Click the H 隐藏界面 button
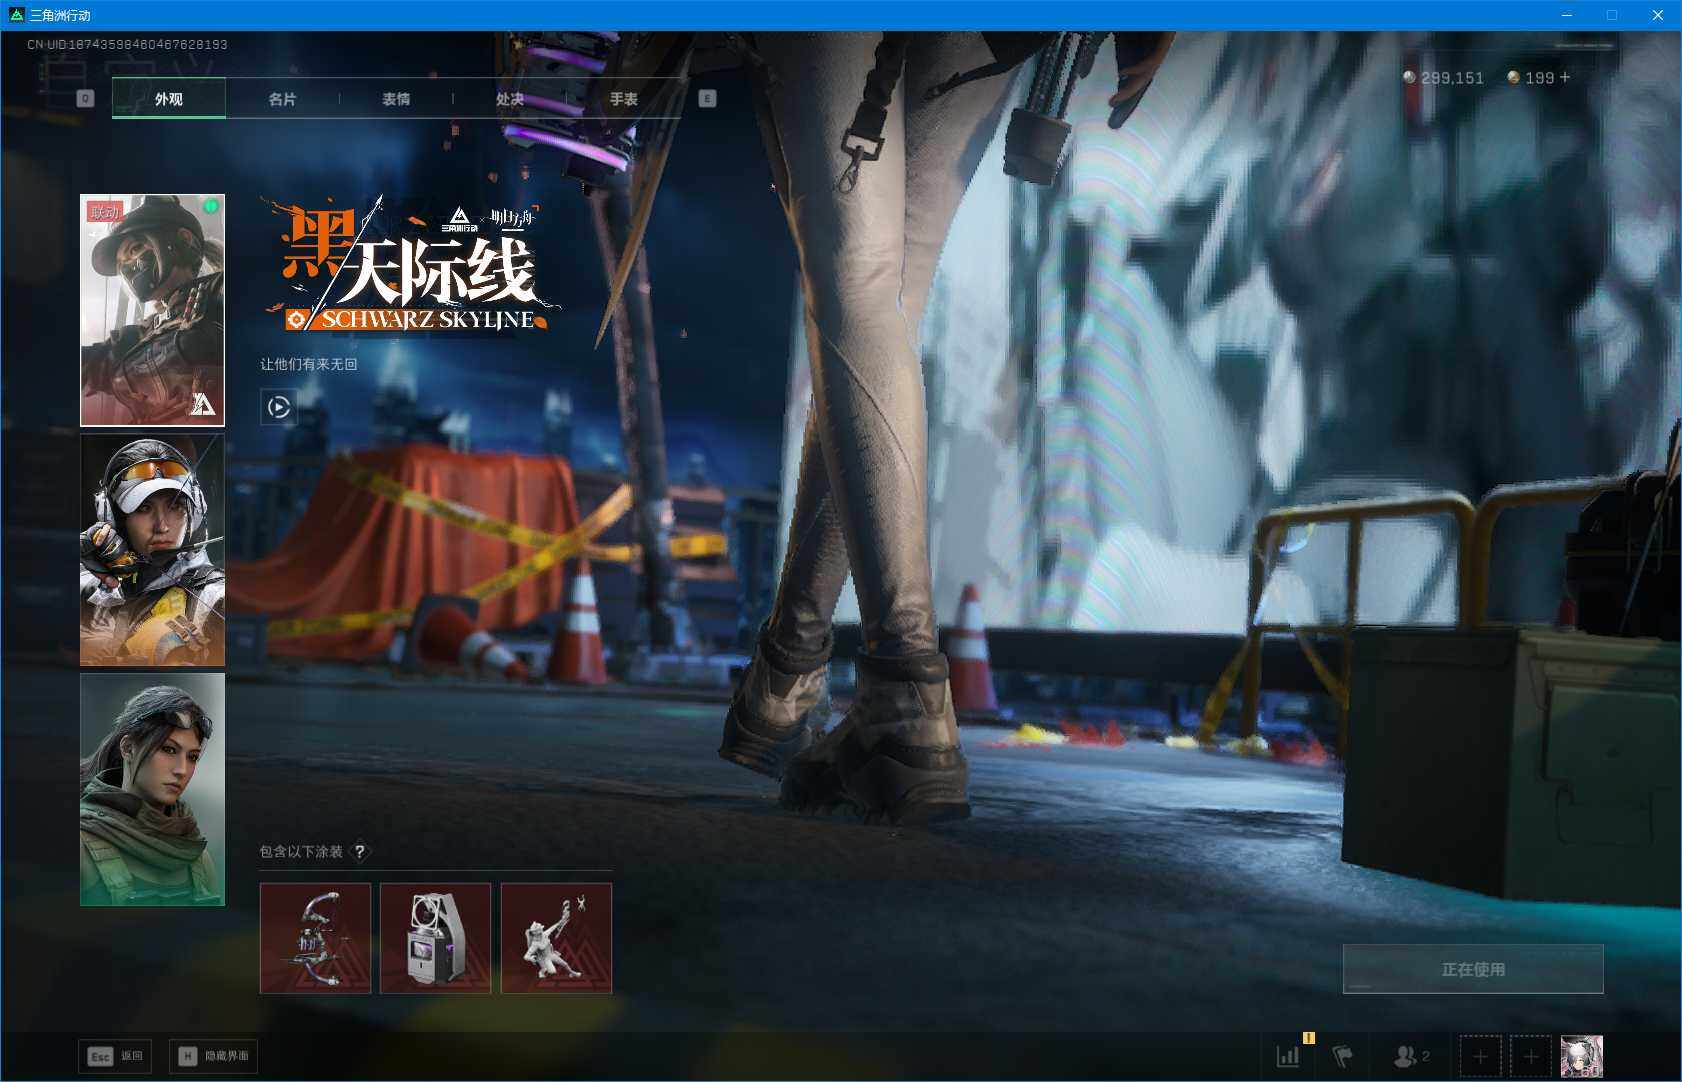 point(213,1056)
